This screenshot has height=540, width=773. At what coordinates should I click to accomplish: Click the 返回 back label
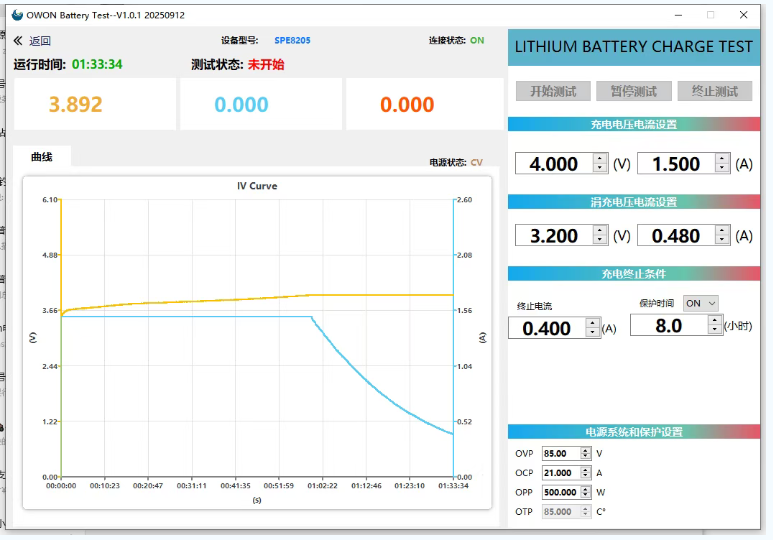point(40,41)
